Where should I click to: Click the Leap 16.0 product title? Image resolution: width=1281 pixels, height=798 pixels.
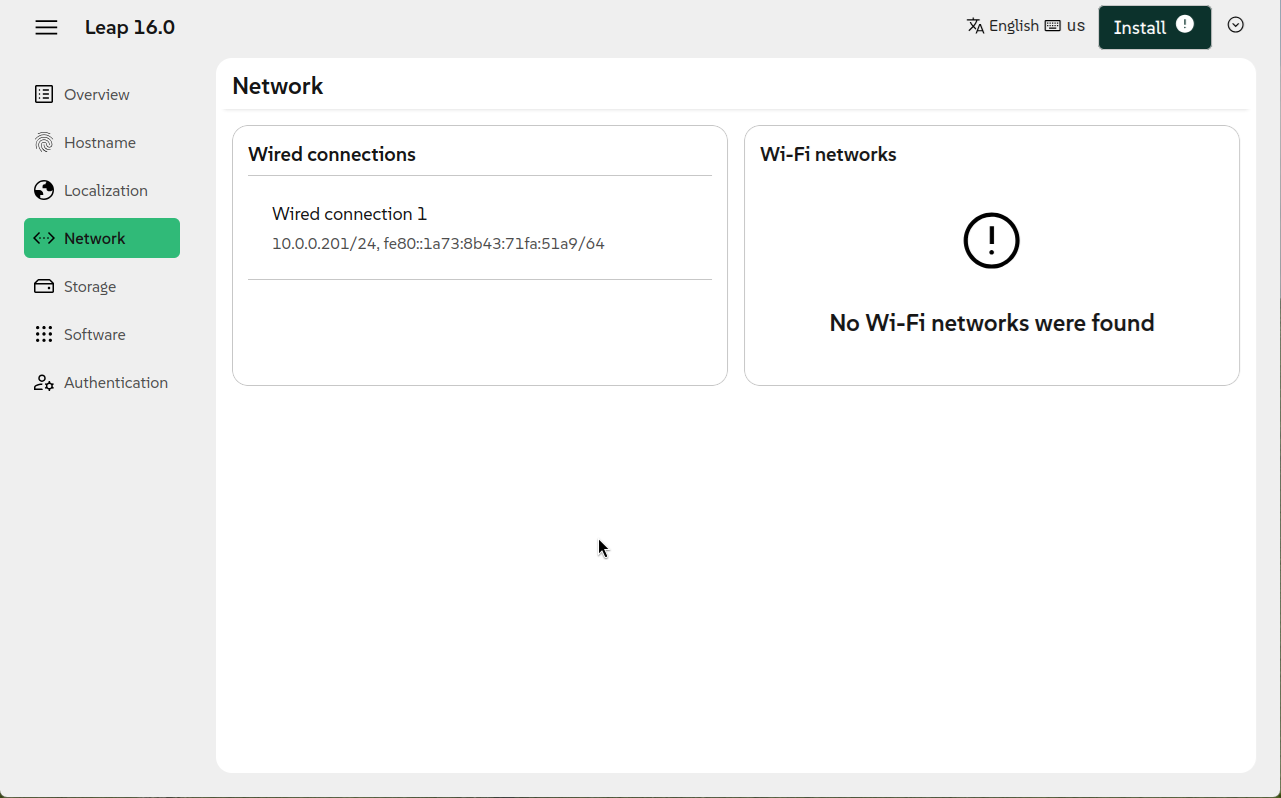pyautogui.click(x=130, y=27)
